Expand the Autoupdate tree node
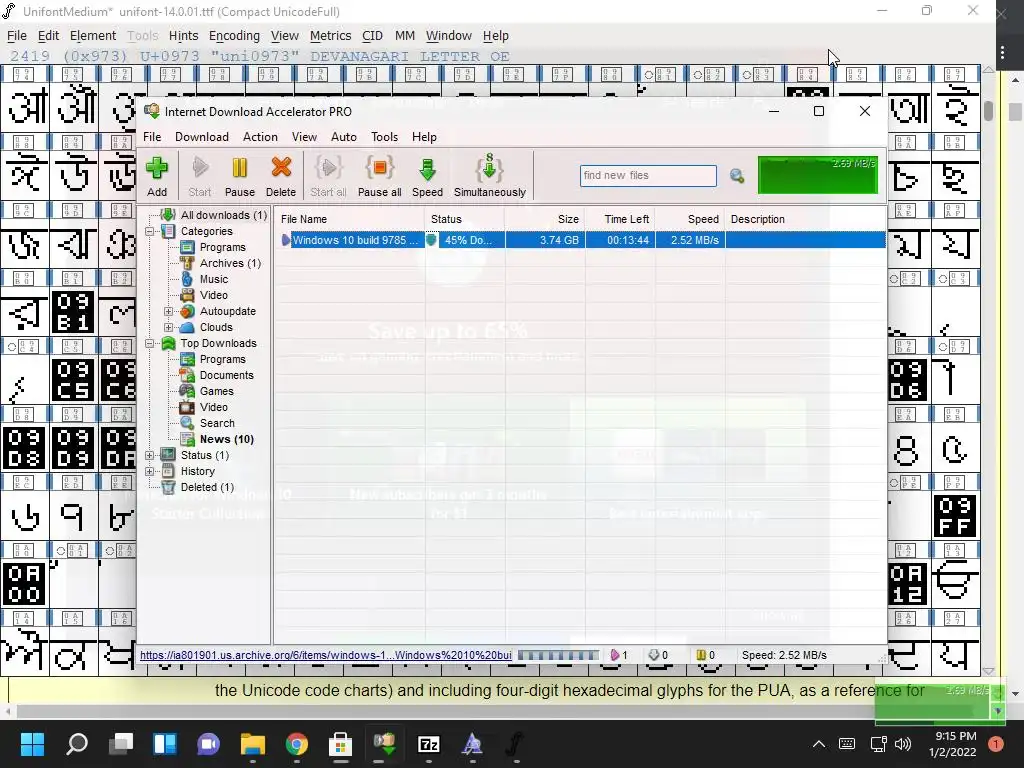Image resolution: width=1024 pixels, height=768 pixels. [x=168, y=312]
